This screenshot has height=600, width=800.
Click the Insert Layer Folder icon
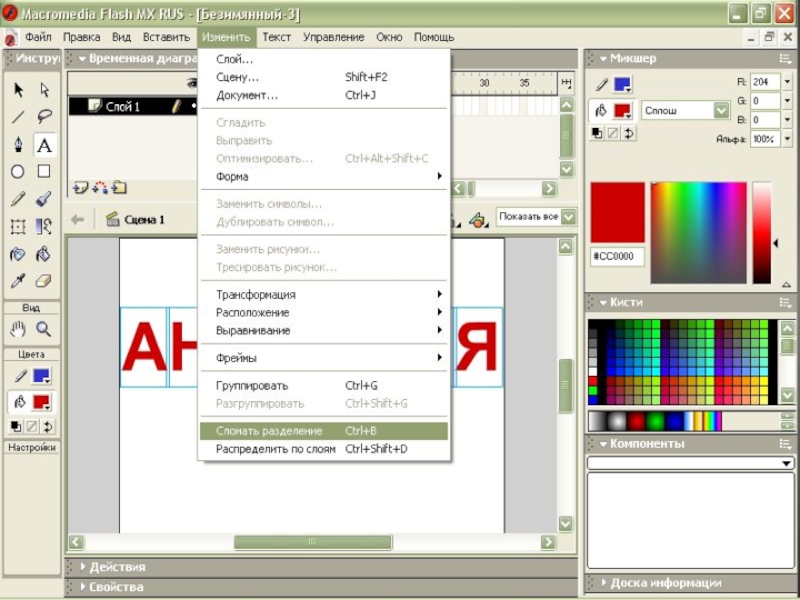coord(119,188)
